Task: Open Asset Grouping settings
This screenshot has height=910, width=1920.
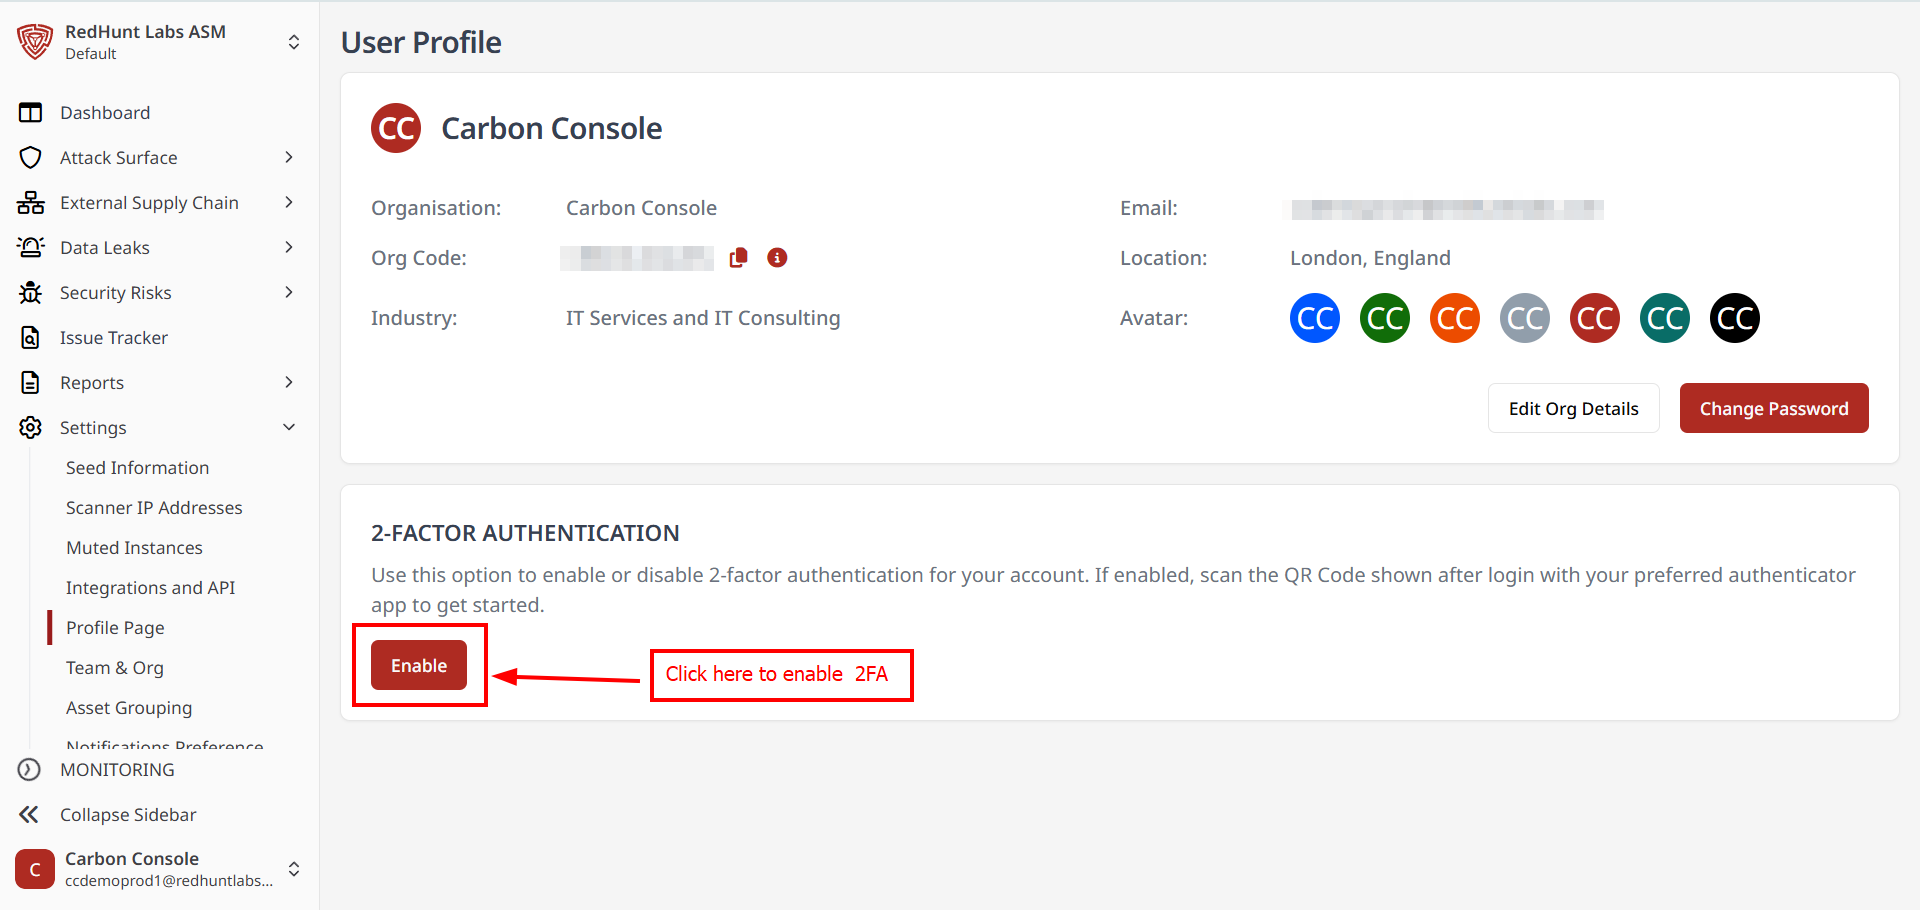Action: [129, 708]
